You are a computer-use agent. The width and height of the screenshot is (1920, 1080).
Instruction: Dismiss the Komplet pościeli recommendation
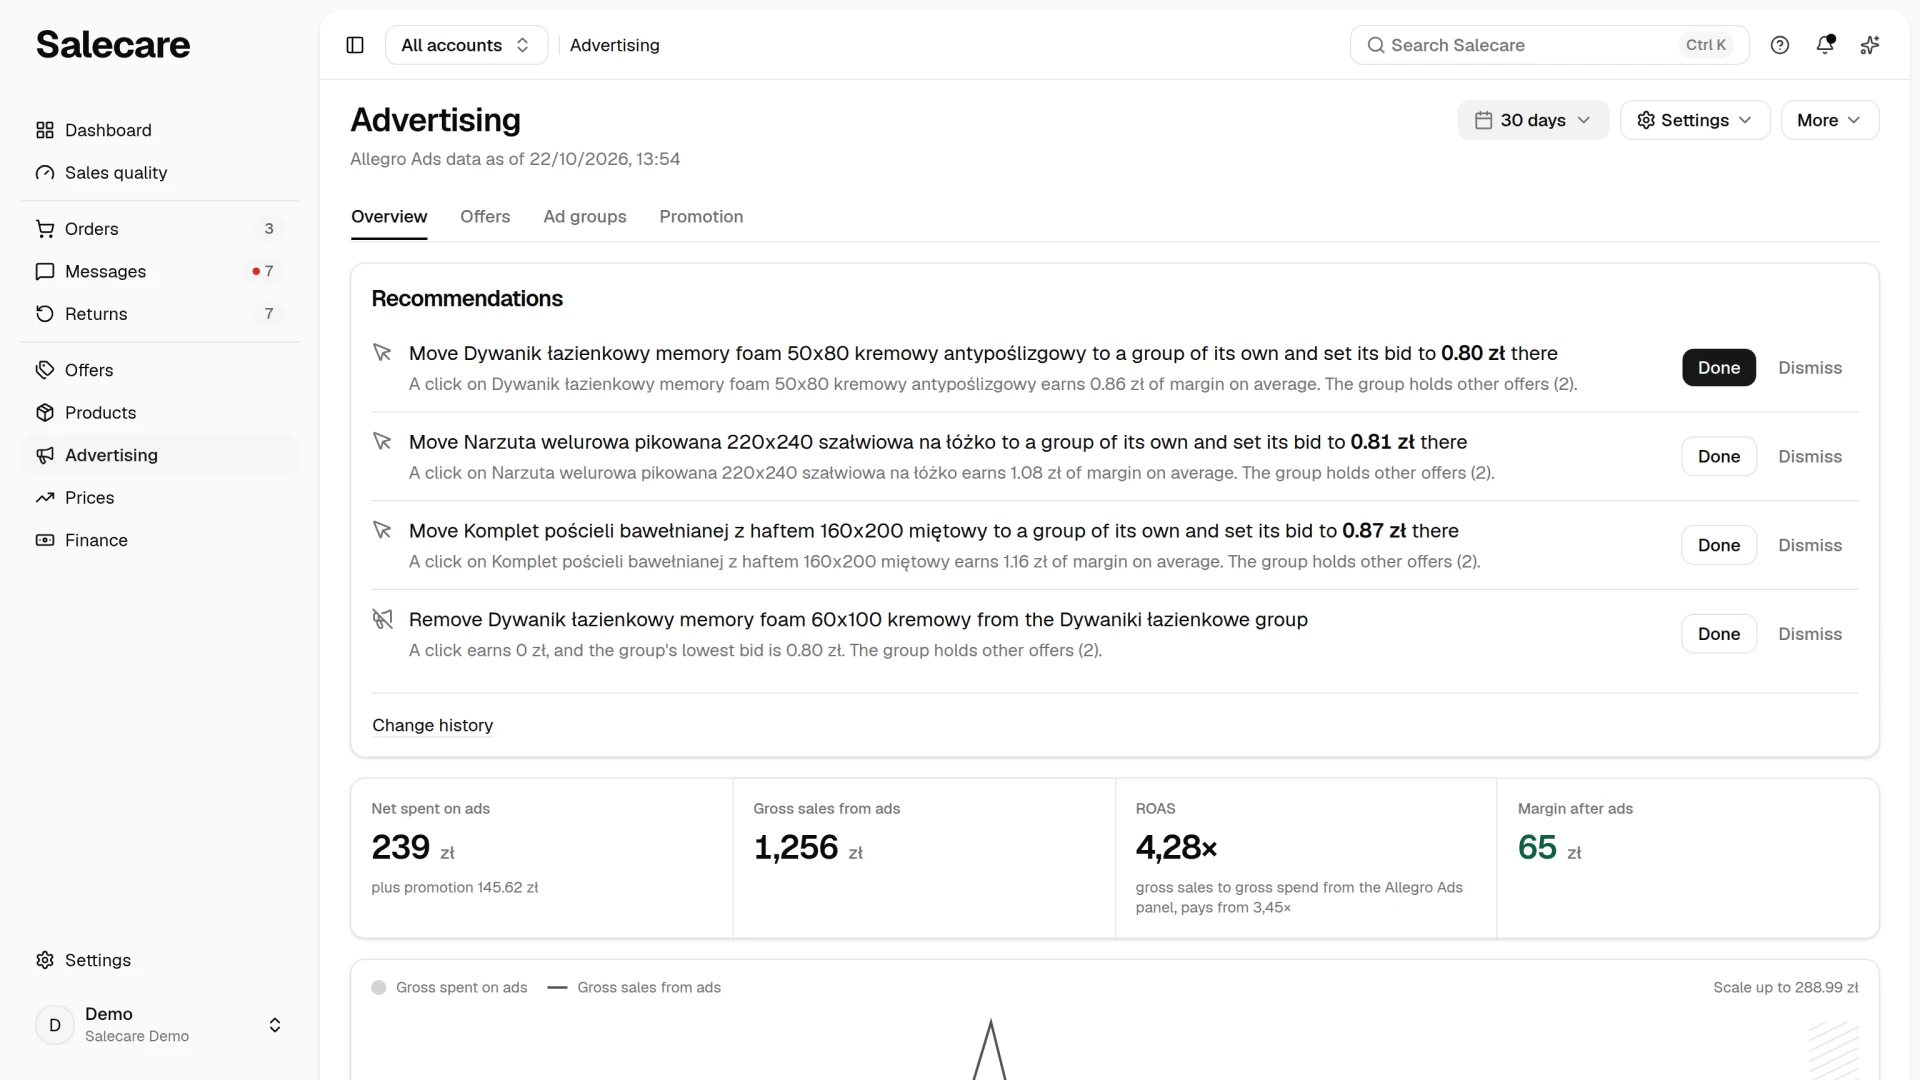click(1810, 545)
